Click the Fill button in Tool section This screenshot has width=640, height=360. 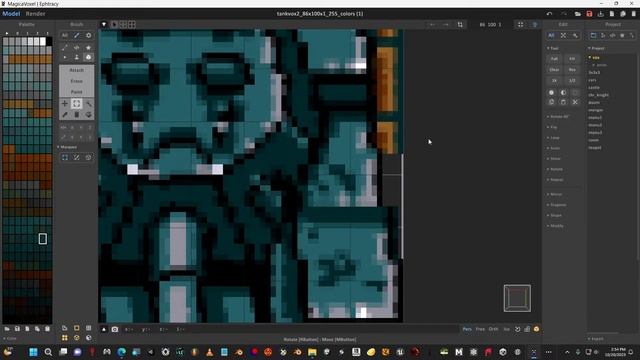click(572, 59)
